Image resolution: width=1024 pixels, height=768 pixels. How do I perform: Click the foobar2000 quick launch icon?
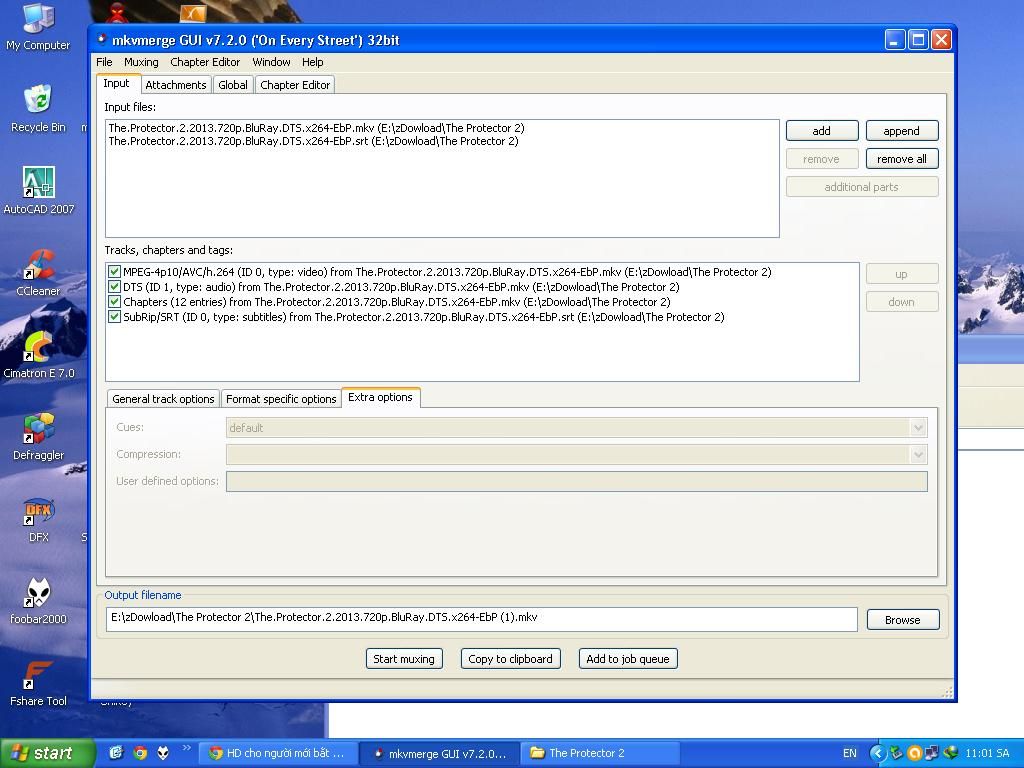[x=163, y=753]
